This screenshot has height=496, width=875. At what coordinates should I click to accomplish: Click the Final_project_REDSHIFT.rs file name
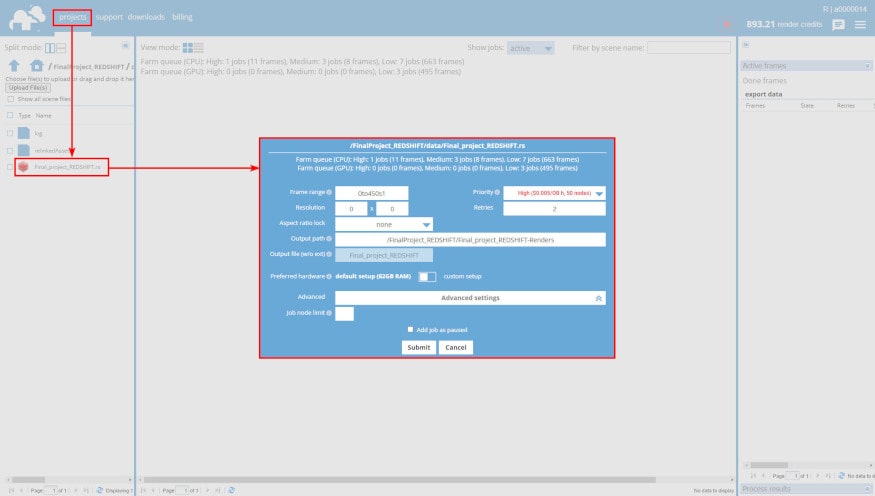pyautogui.click(x=68, y=167)
